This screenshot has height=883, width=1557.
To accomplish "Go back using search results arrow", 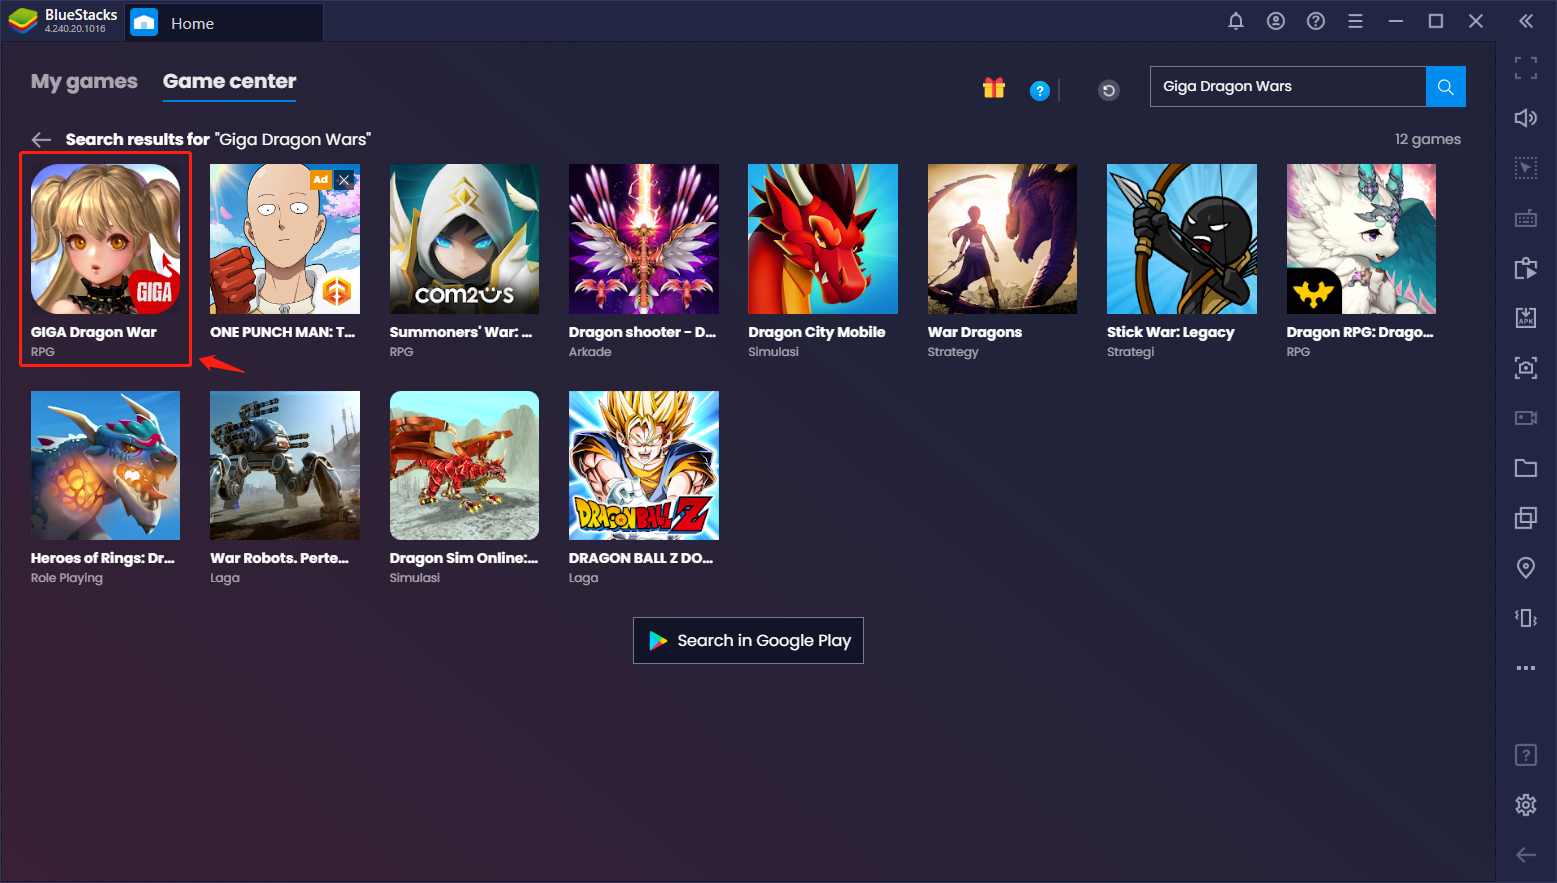I will (x=41, y=140).
